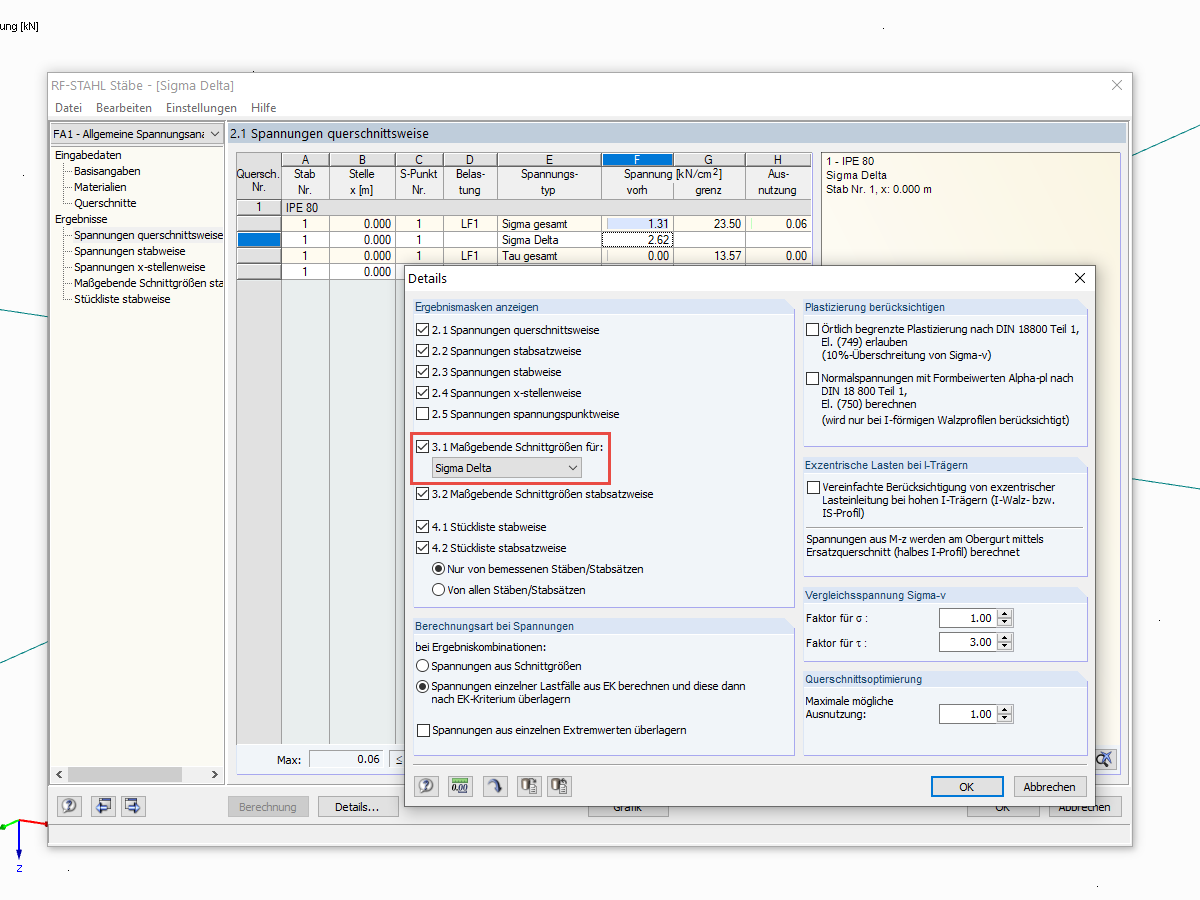Uncheck 2.2 Spannungen stabsatzweise
This screenshot has width=1200, height=900.
422,351
